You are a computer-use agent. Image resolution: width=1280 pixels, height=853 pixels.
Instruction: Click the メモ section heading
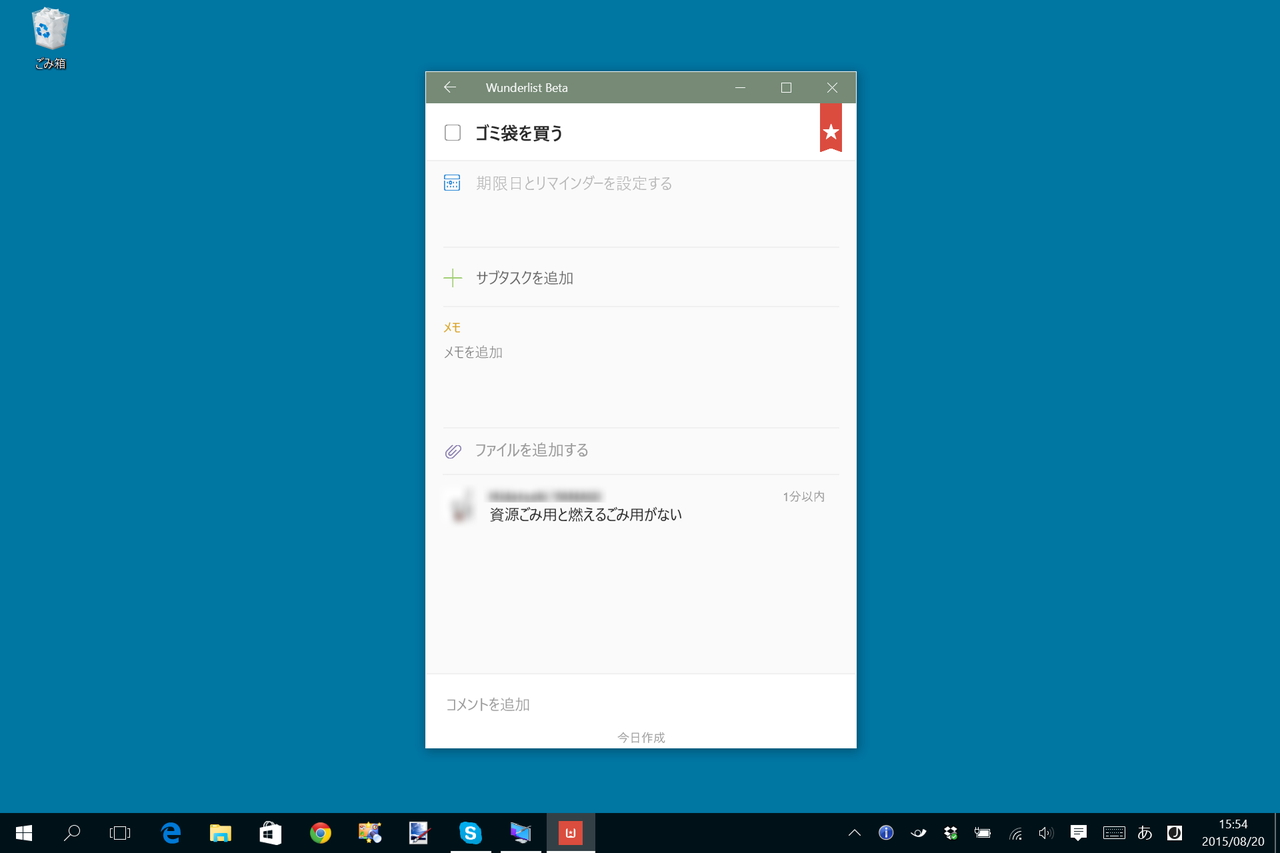(452, 328)
